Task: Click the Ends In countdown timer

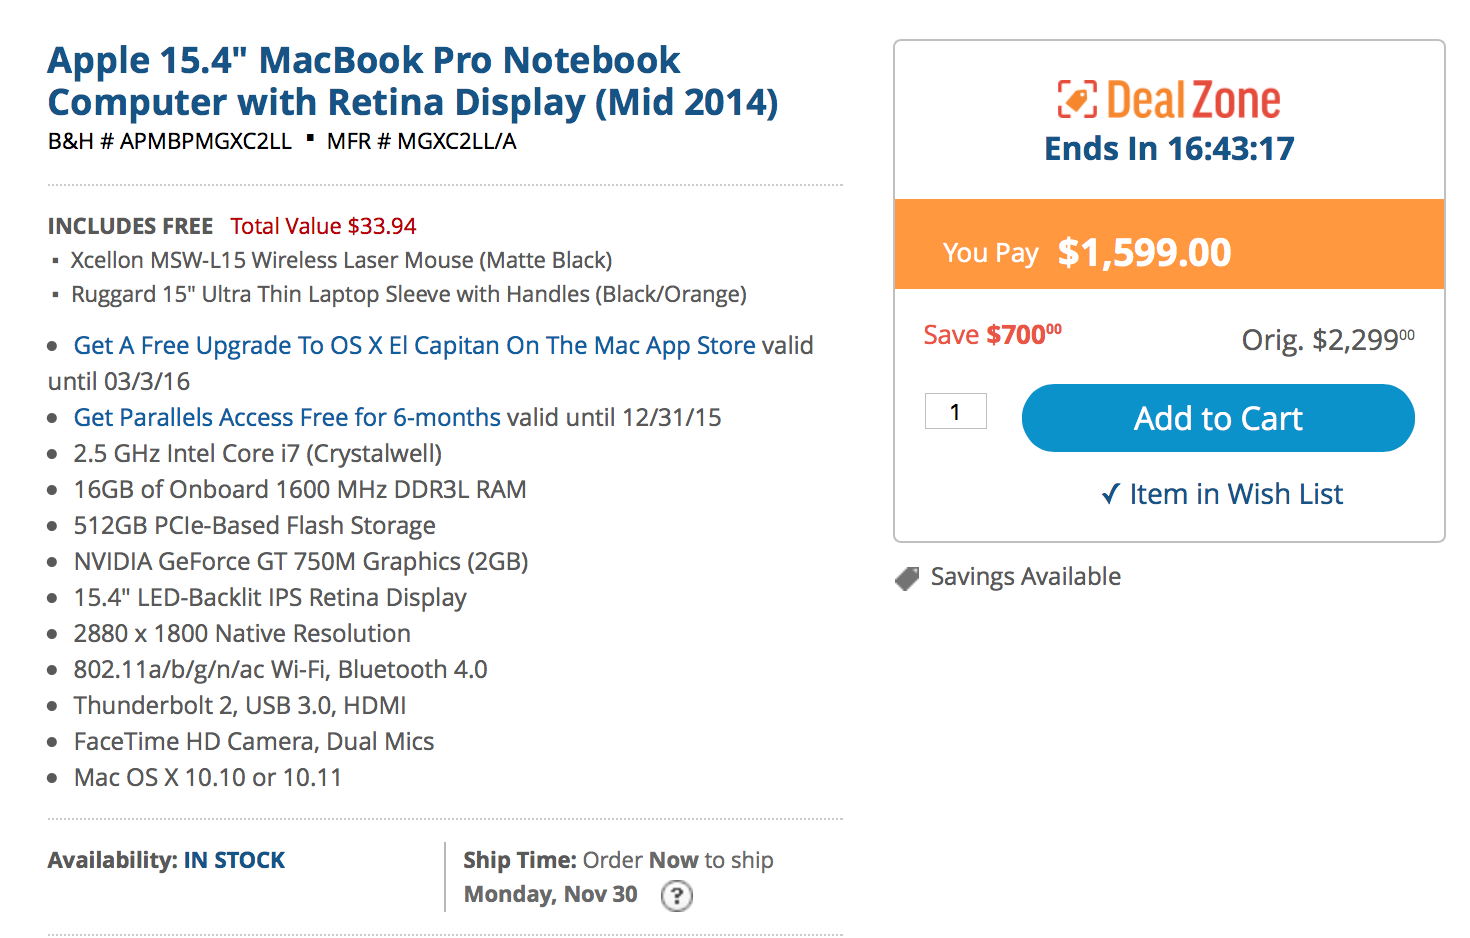Action: (x=1169, y=149)
